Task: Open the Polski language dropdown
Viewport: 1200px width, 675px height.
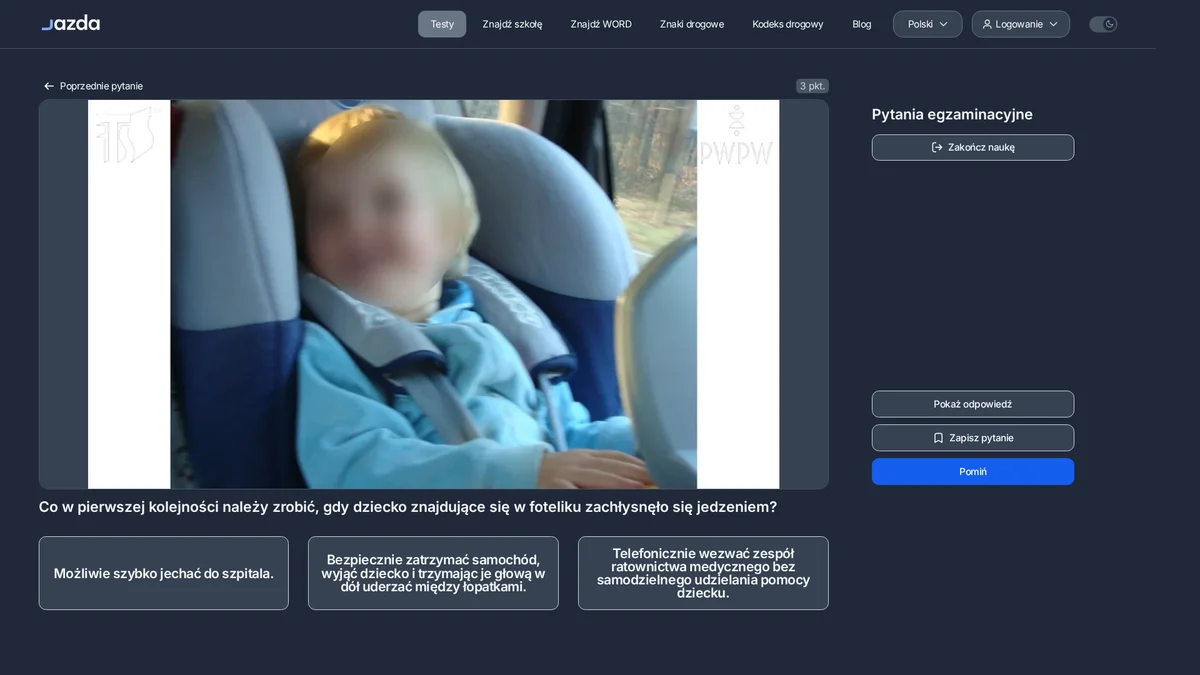Action: 927,24
